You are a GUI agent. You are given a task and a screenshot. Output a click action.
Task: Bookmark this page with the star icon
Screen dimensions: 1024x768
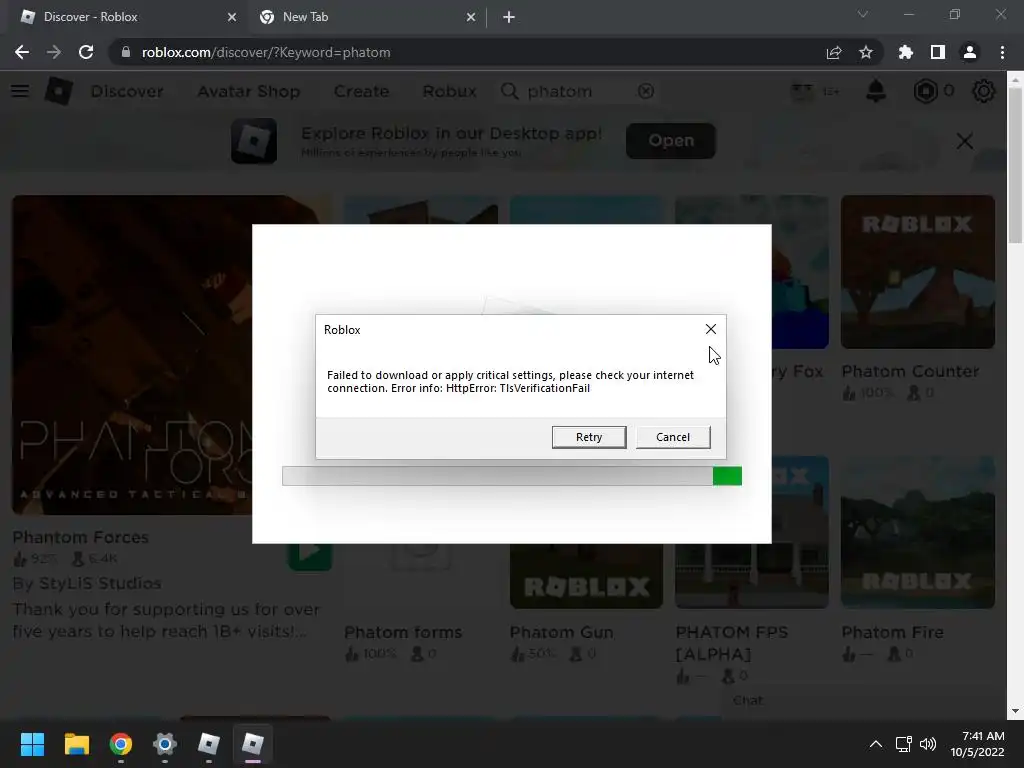pos(865,52)
